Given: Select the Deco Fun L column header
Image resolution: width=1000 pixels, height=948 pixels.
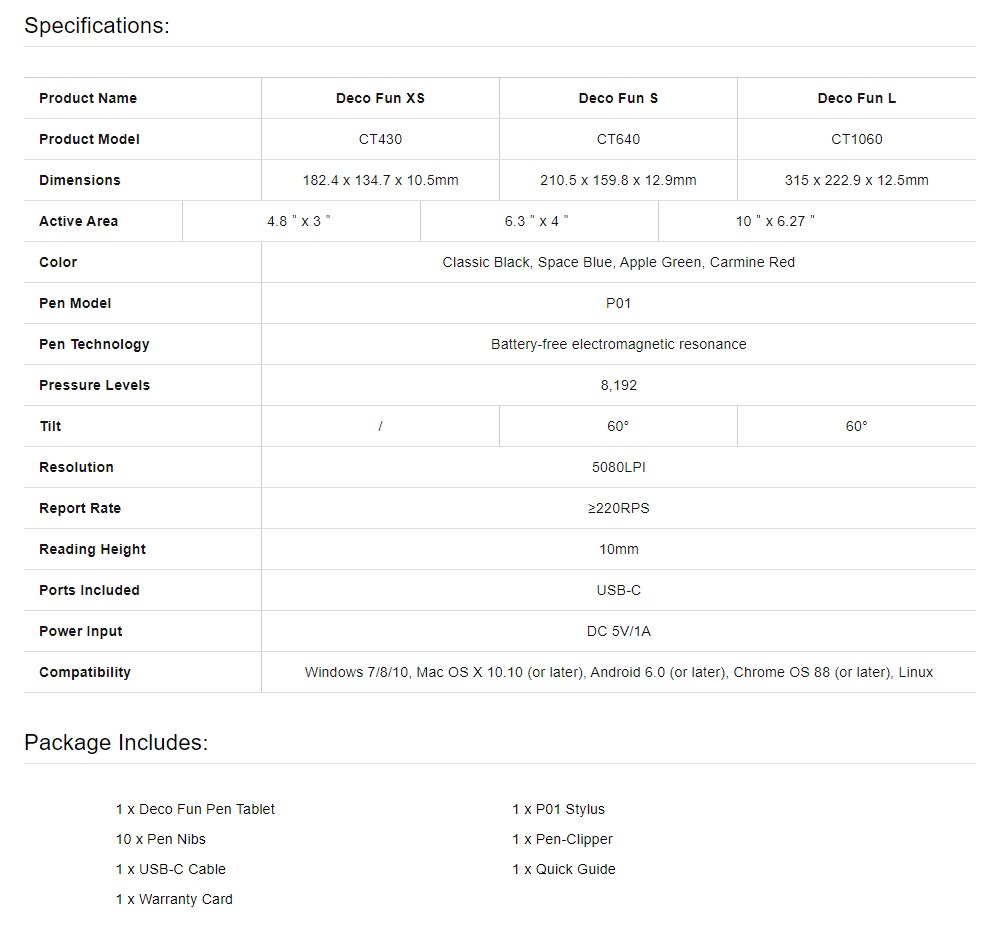Looking at the screenshot, I should click(856, 98).
